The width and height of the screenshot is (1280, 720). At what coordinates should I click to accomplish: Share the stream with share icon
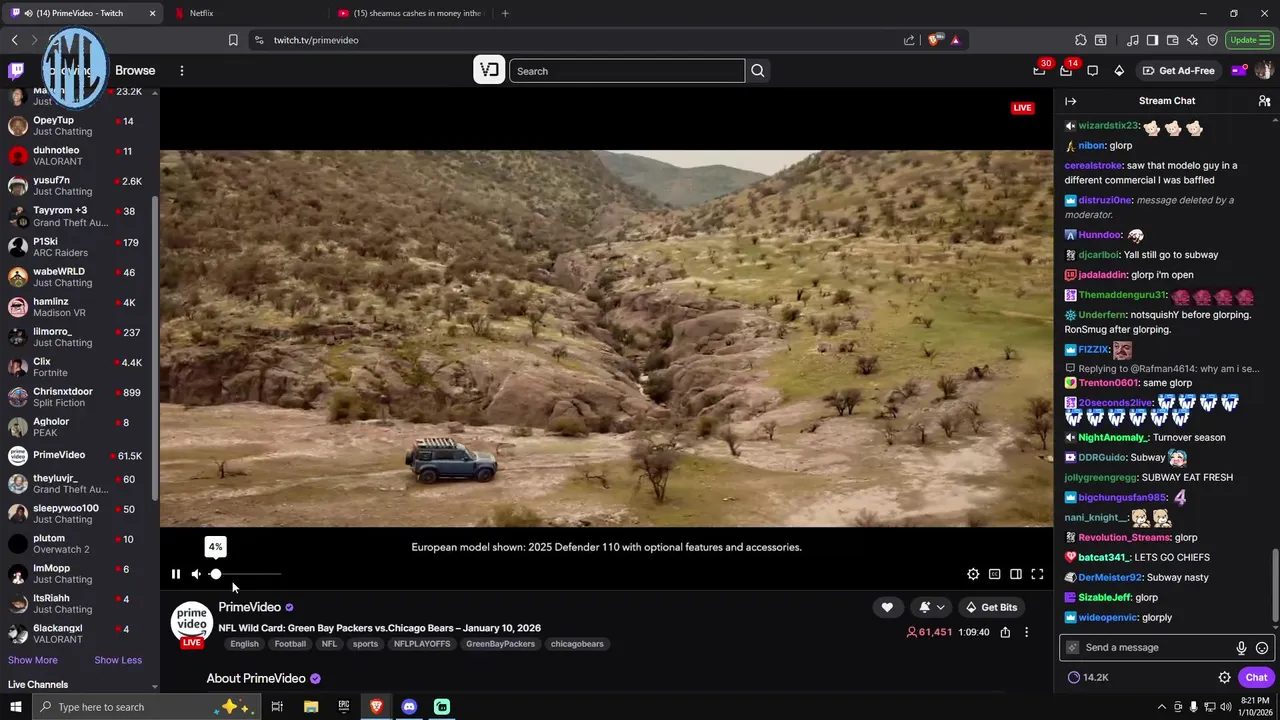click(1005, 632)
